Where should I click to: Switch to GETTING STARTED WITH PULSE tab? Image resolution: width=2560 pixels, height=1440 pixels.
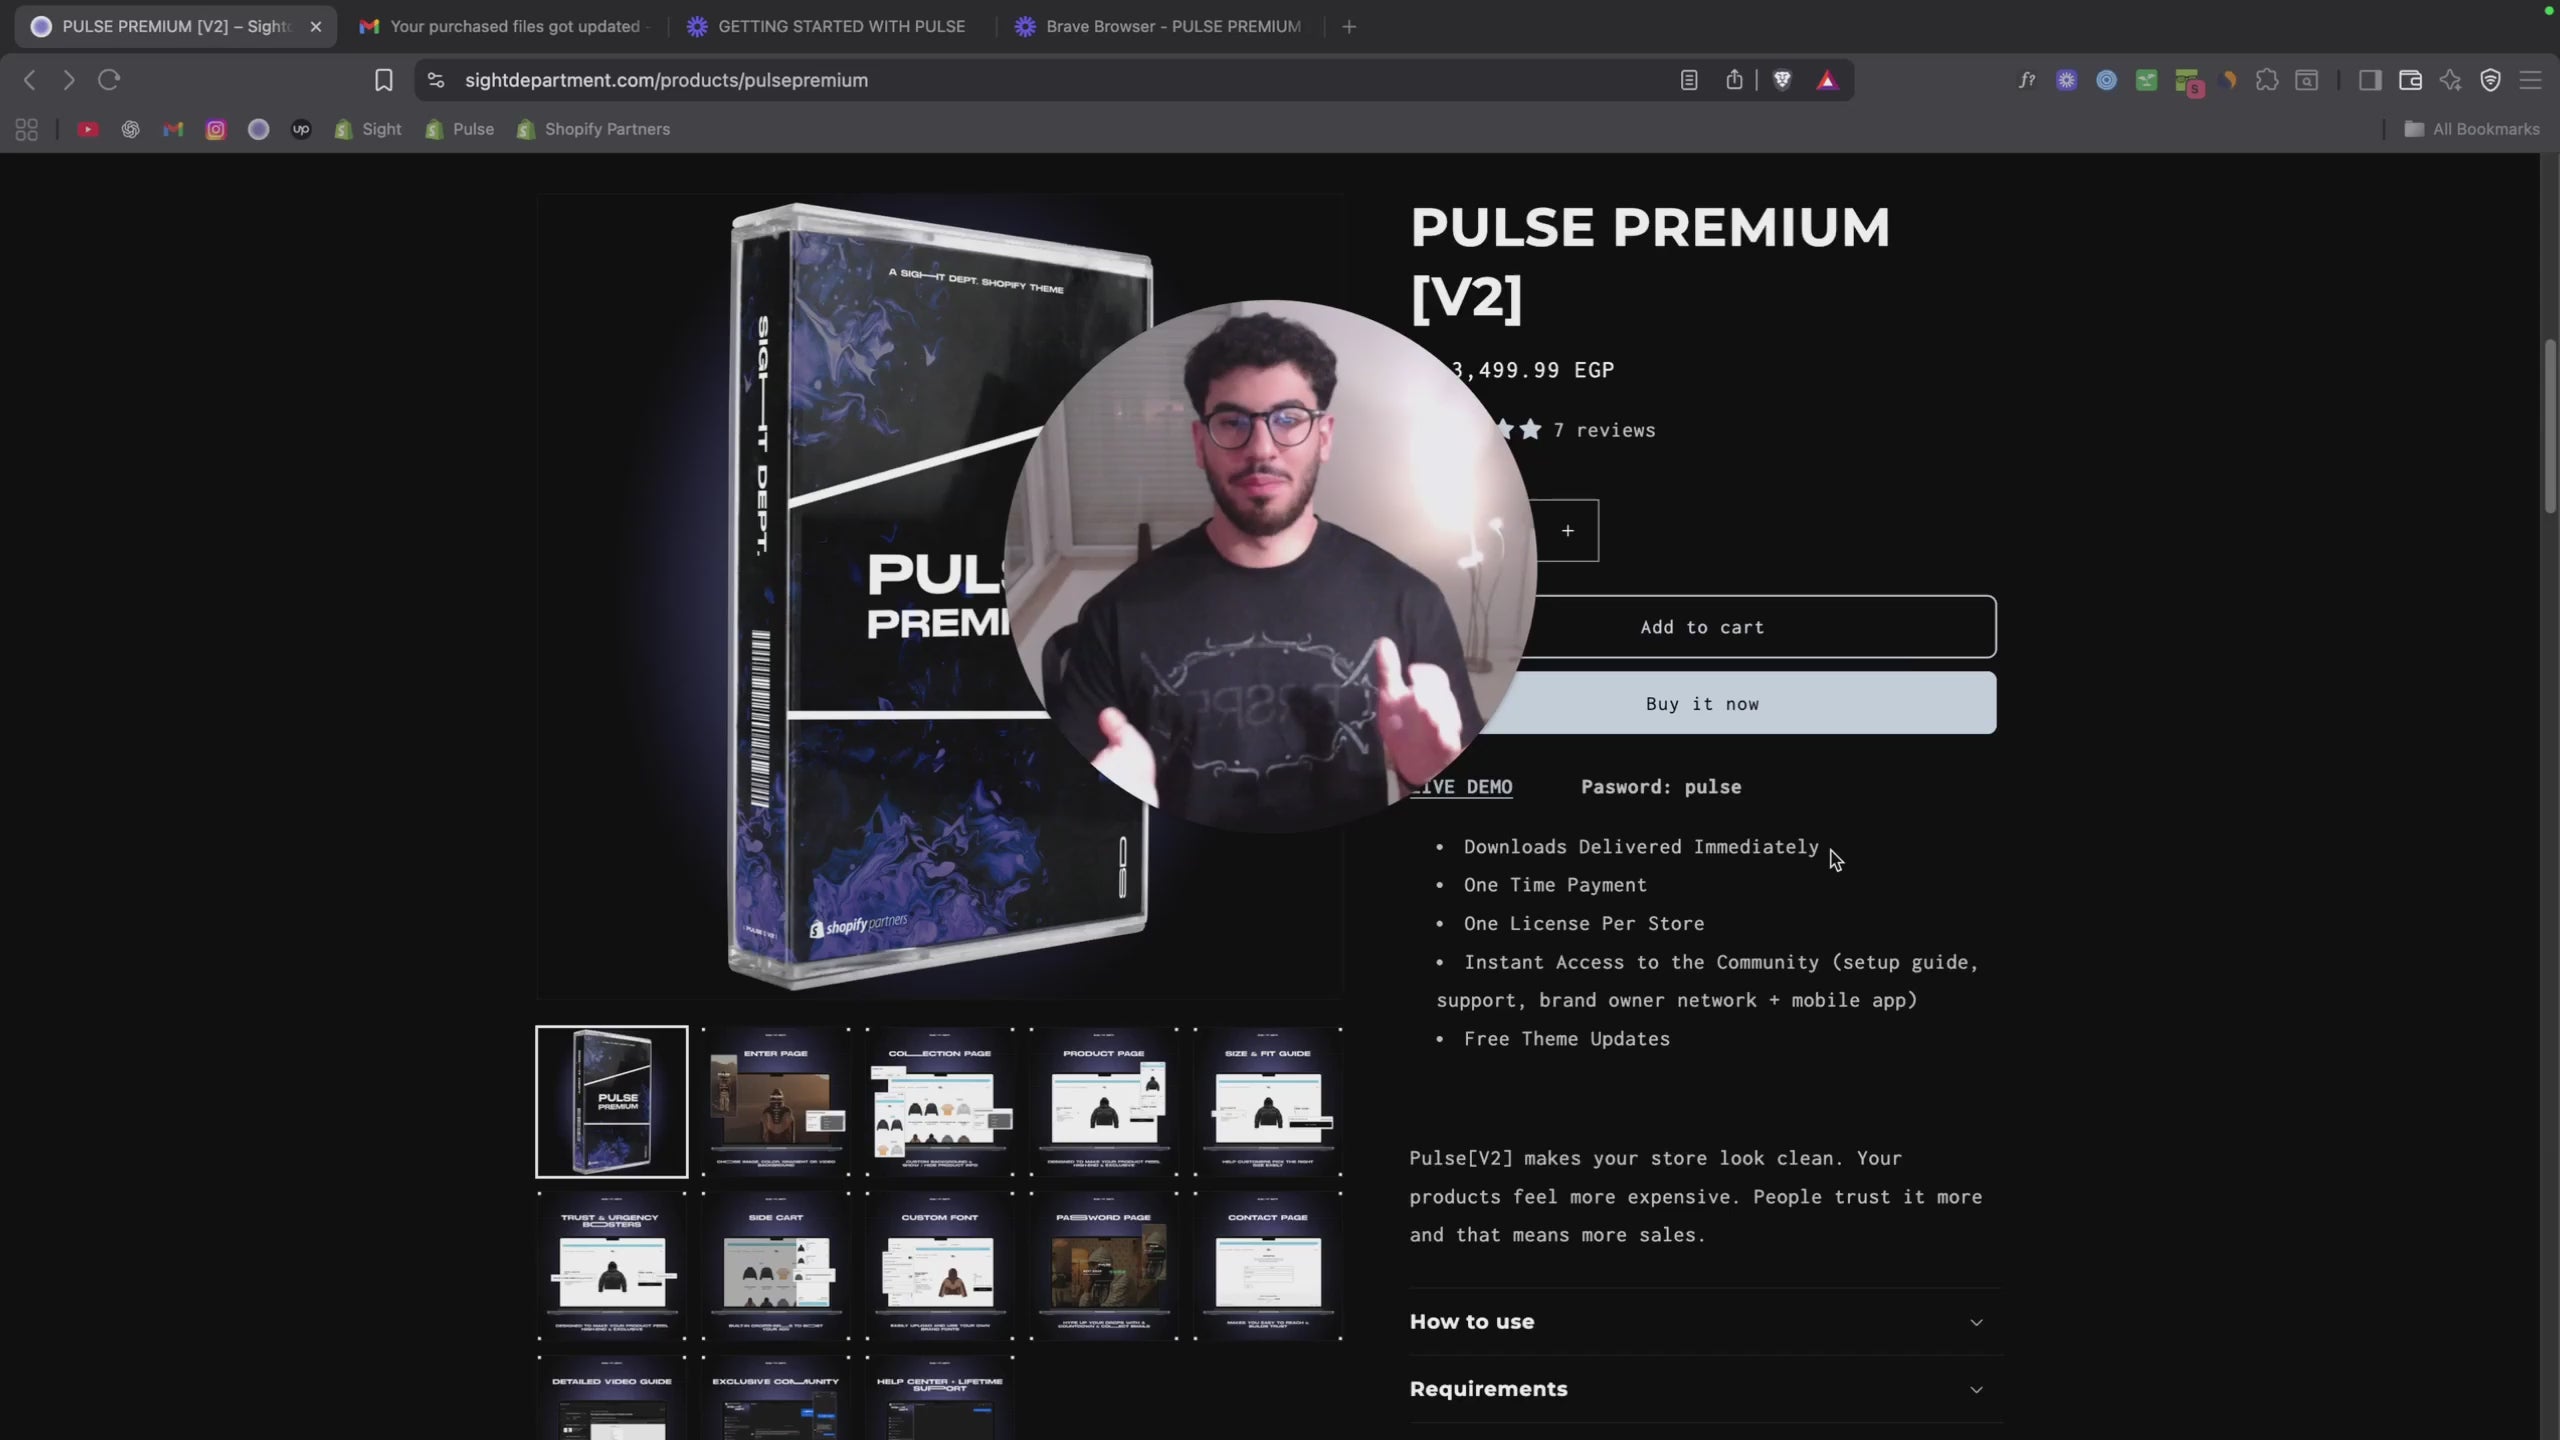point(840,27)
